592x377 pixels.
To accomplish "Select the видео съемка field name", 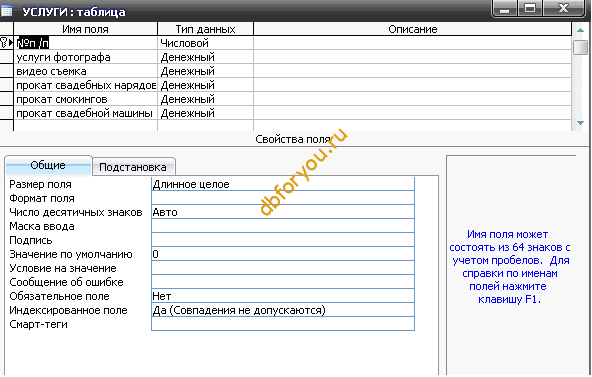I will pos(85,71).
